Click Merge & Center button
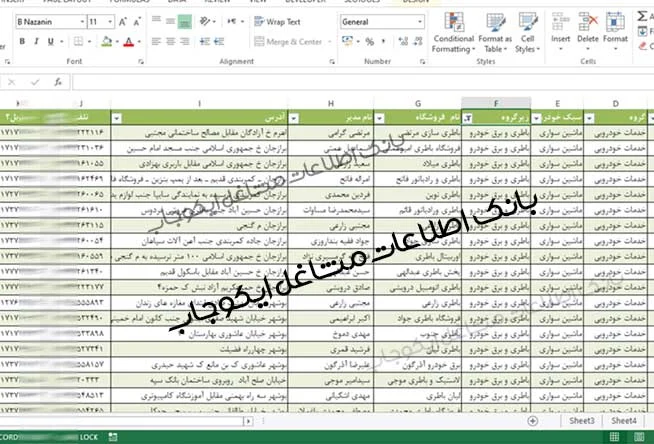This screenshot has width=654, height=444. [x=289, y=42]
